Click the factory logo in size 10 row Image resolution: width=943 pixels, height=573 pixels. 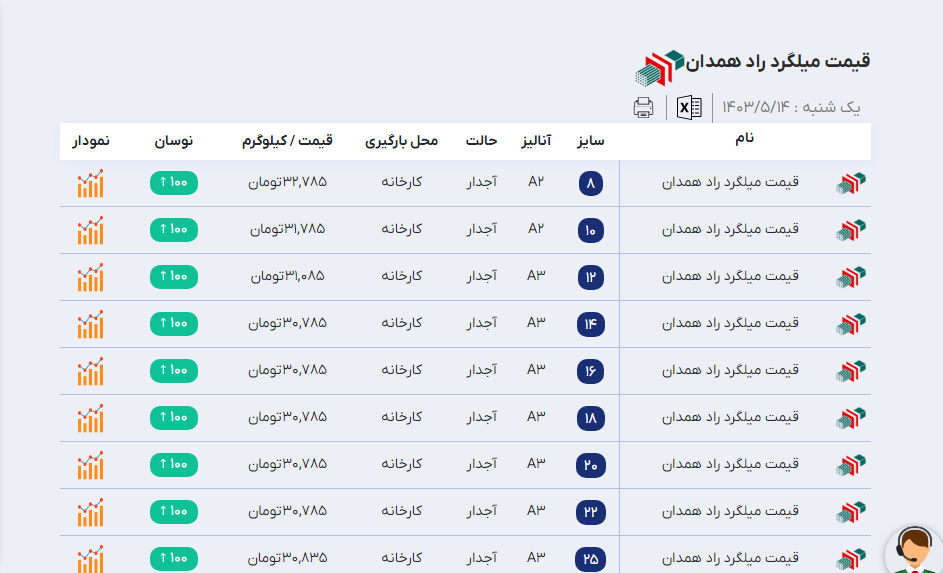(x=851, y=230)
